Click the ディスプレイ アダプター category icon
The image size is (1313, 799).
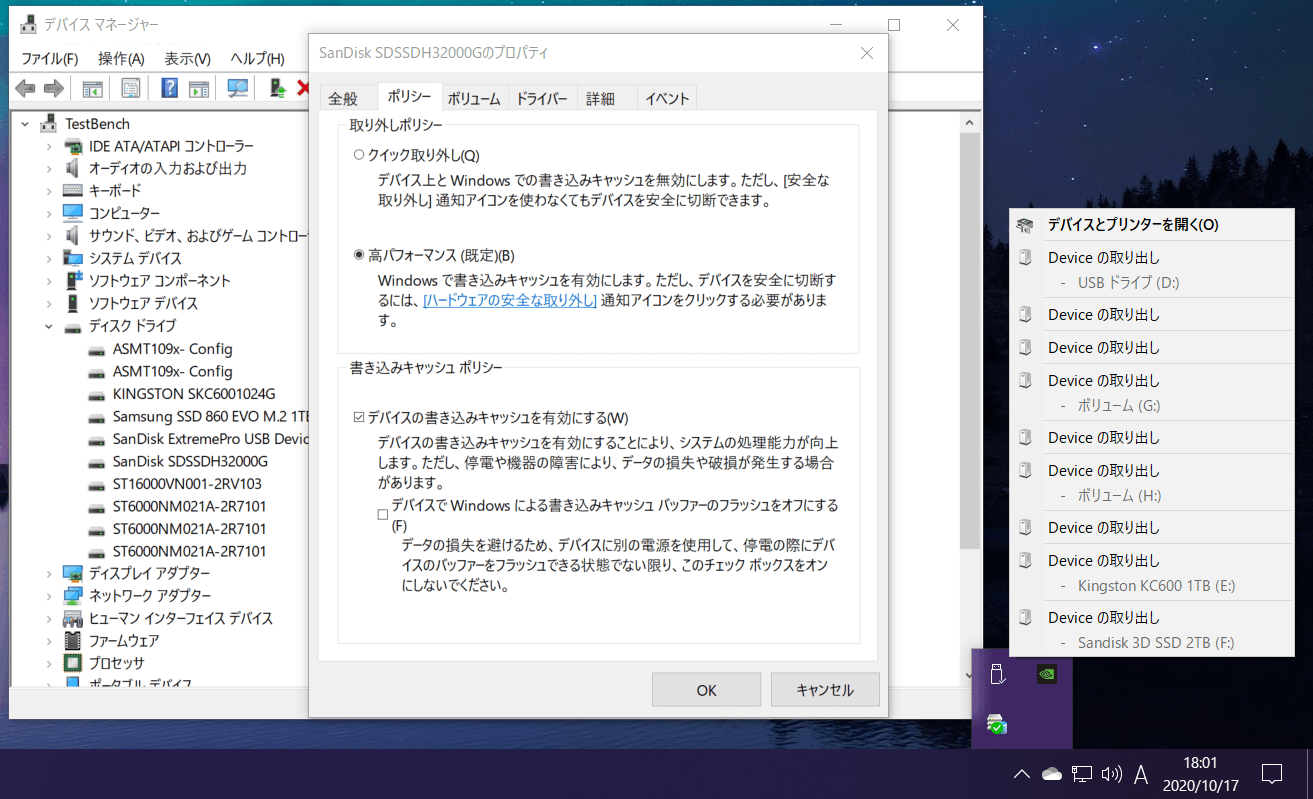(x=73, y=573)
